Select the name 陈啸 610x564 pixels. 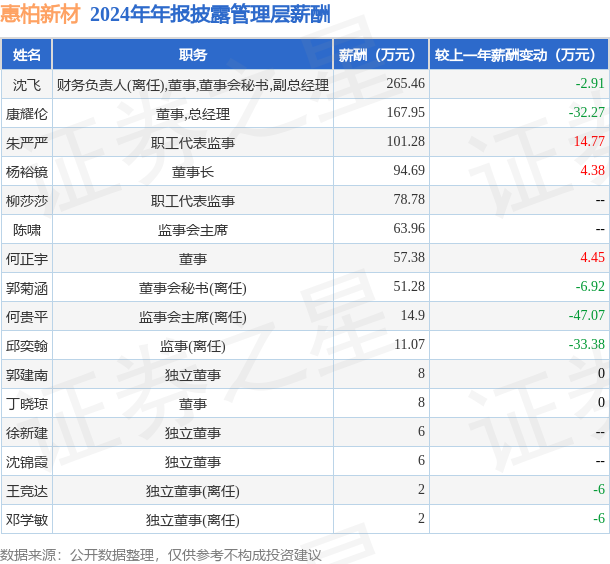[26, 230]
